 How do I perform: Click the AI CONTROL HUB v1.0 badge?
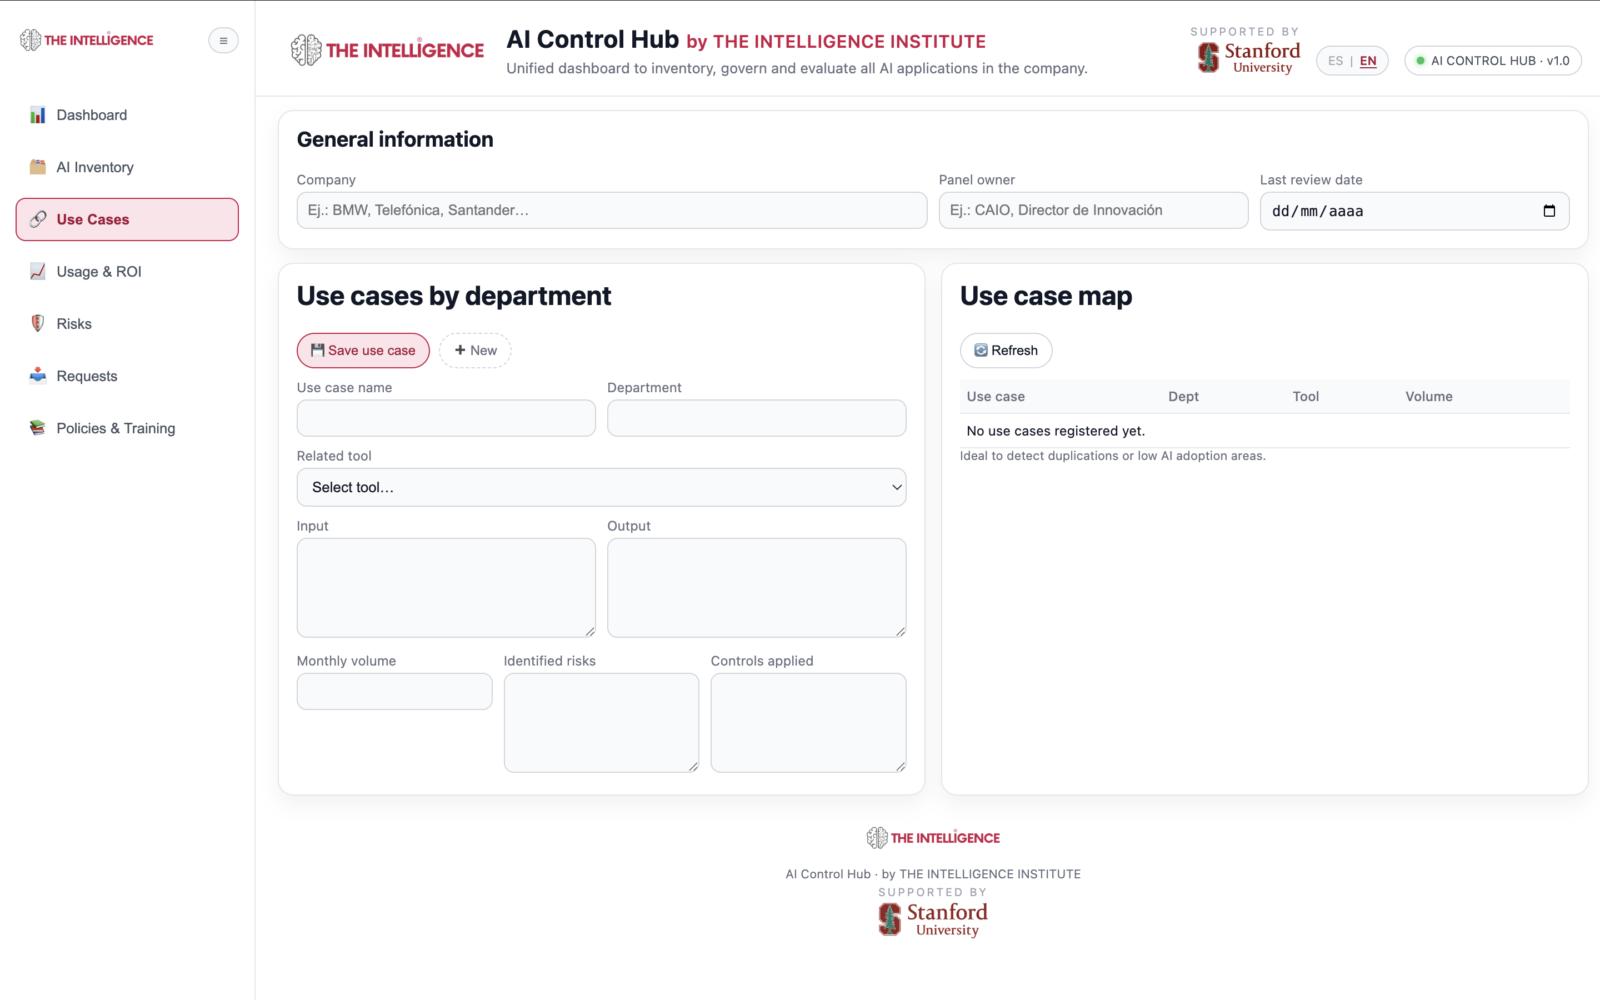[x=1492, y=61]
